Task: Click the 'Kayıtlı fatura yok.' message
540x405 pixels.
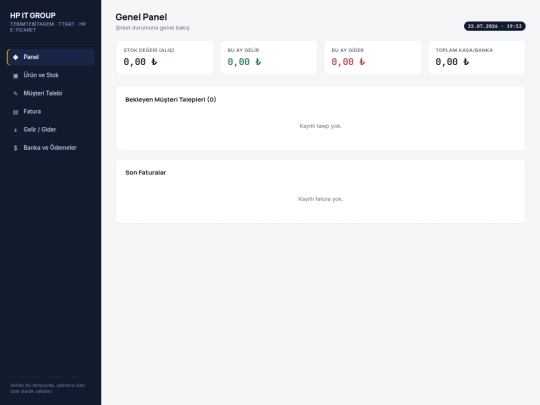Action: [321, 199]
